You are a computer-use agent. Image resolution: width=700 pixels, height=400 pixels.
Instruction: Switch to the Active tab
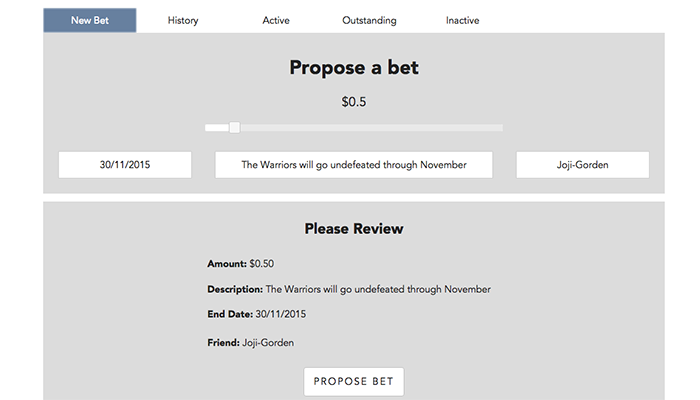(x=276, y=20)
